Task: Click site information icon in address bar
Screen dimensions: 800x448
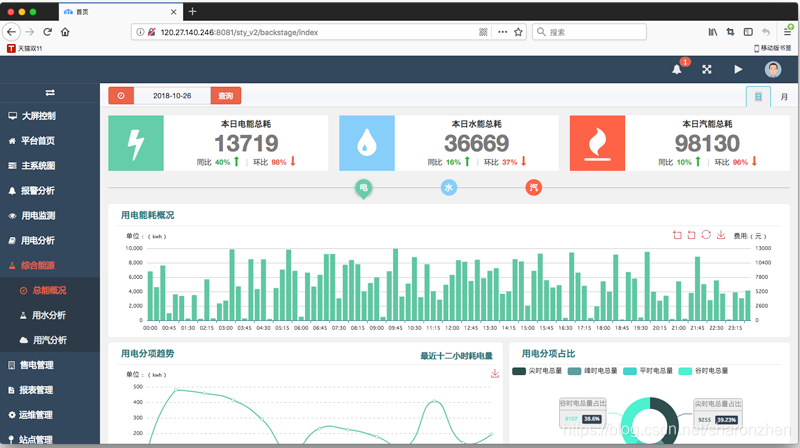Action: pos(140,32)
